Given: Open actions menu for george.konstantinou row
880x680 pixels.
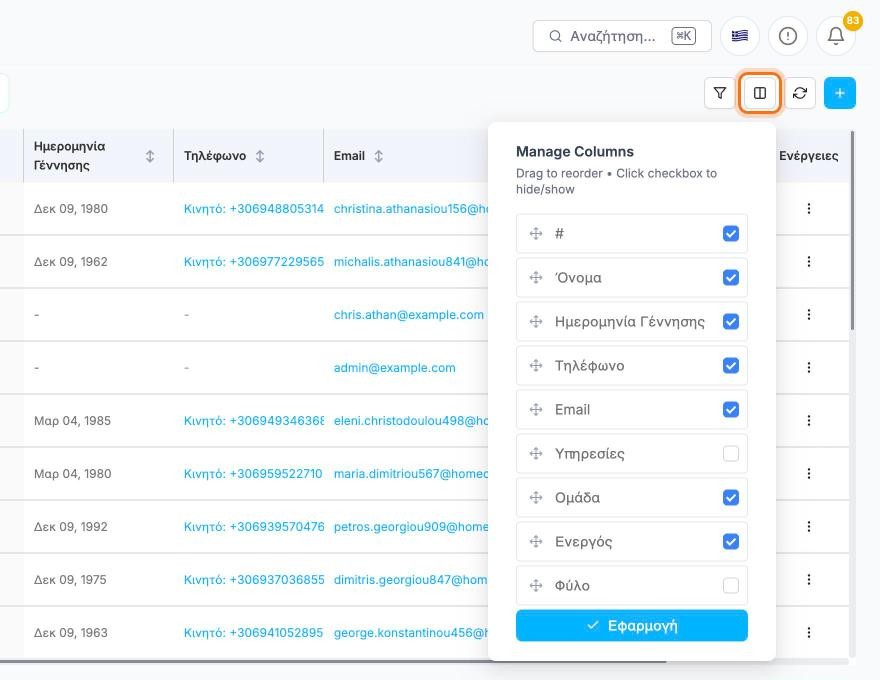Looking at the screenshot, I should tap(809, 632).
